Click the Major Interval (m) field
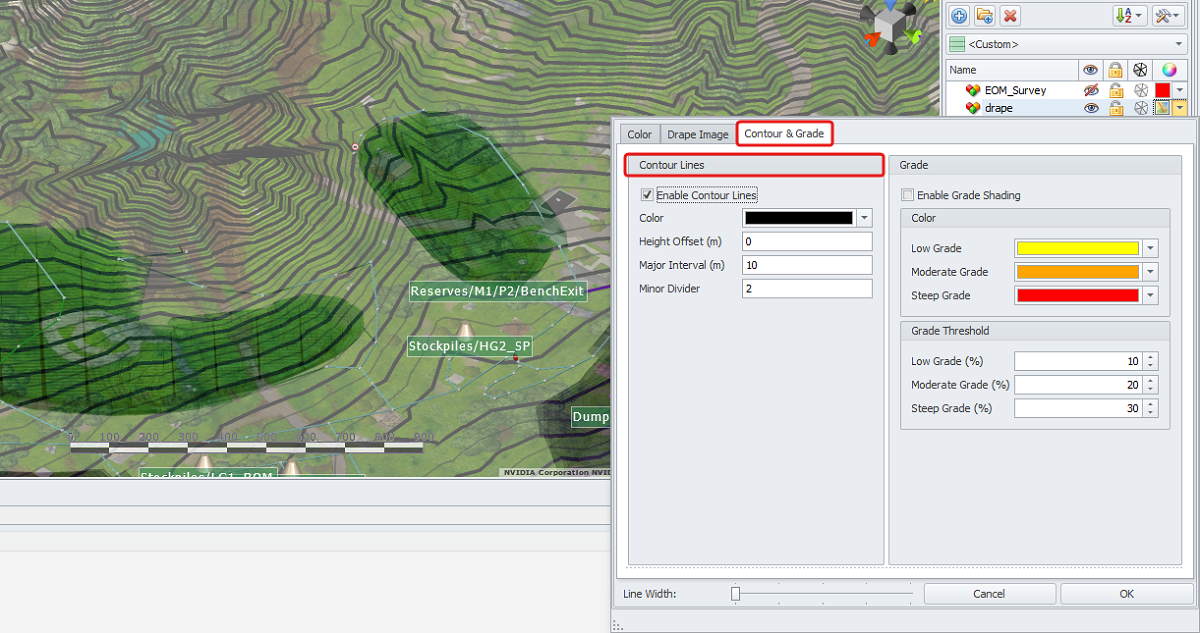This screenshot has width=1200, height=633. point(807,265)
